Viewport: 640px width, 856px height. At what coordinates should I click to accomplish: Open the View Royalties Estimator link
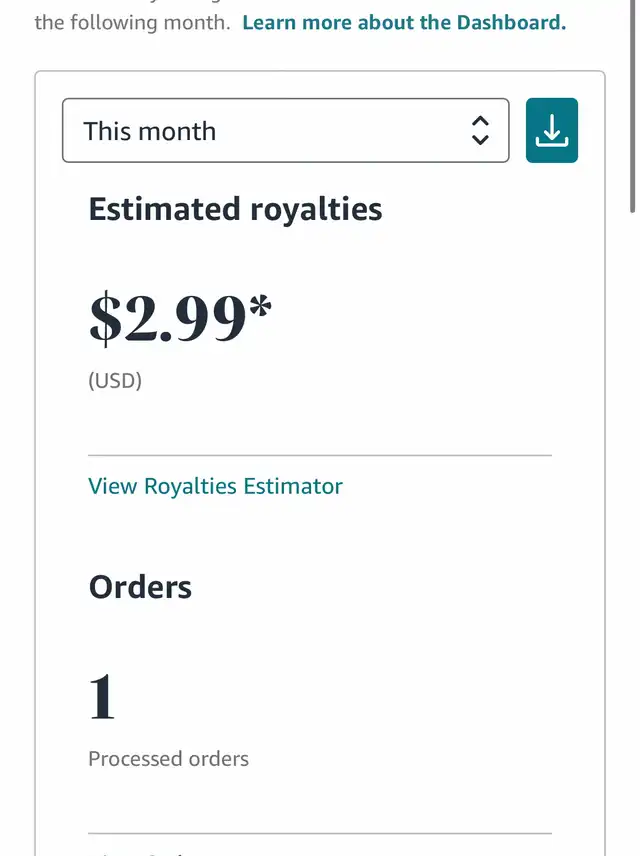point(215,486)
